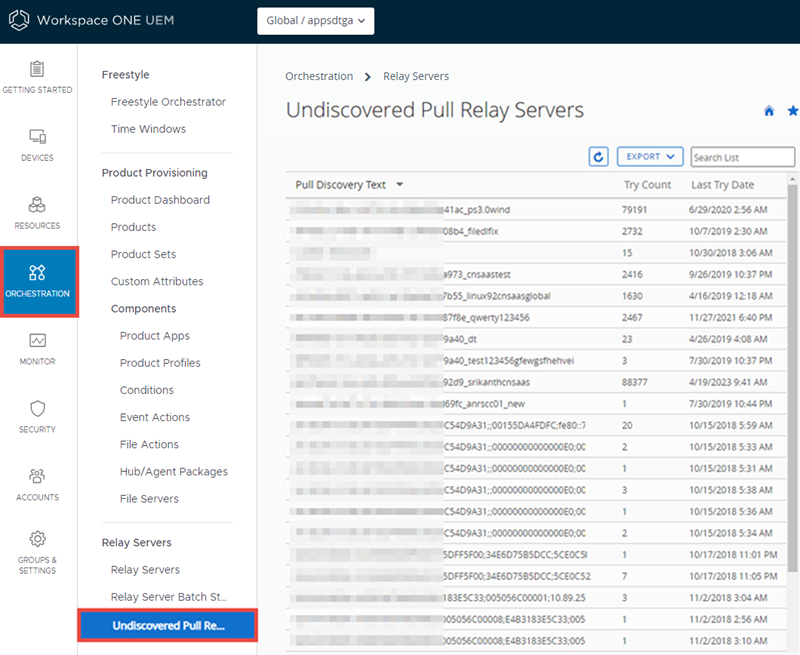Click the Relay Servers breadcrumb link
The height and width of the screenshot is (655, 800).
tap(416, 77)
